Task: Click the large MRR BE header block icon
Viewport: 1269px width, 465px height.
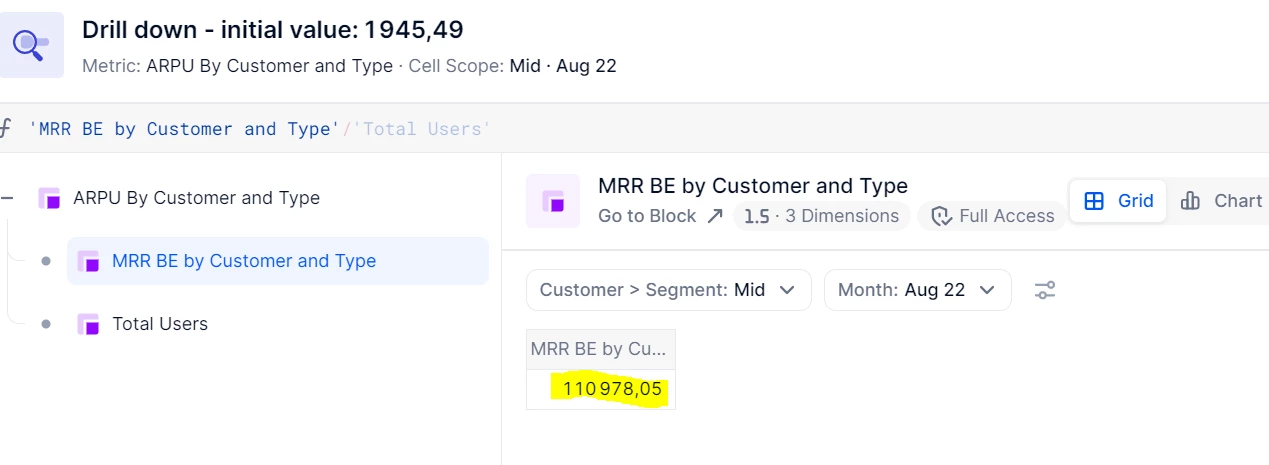Action: (553, 200)
